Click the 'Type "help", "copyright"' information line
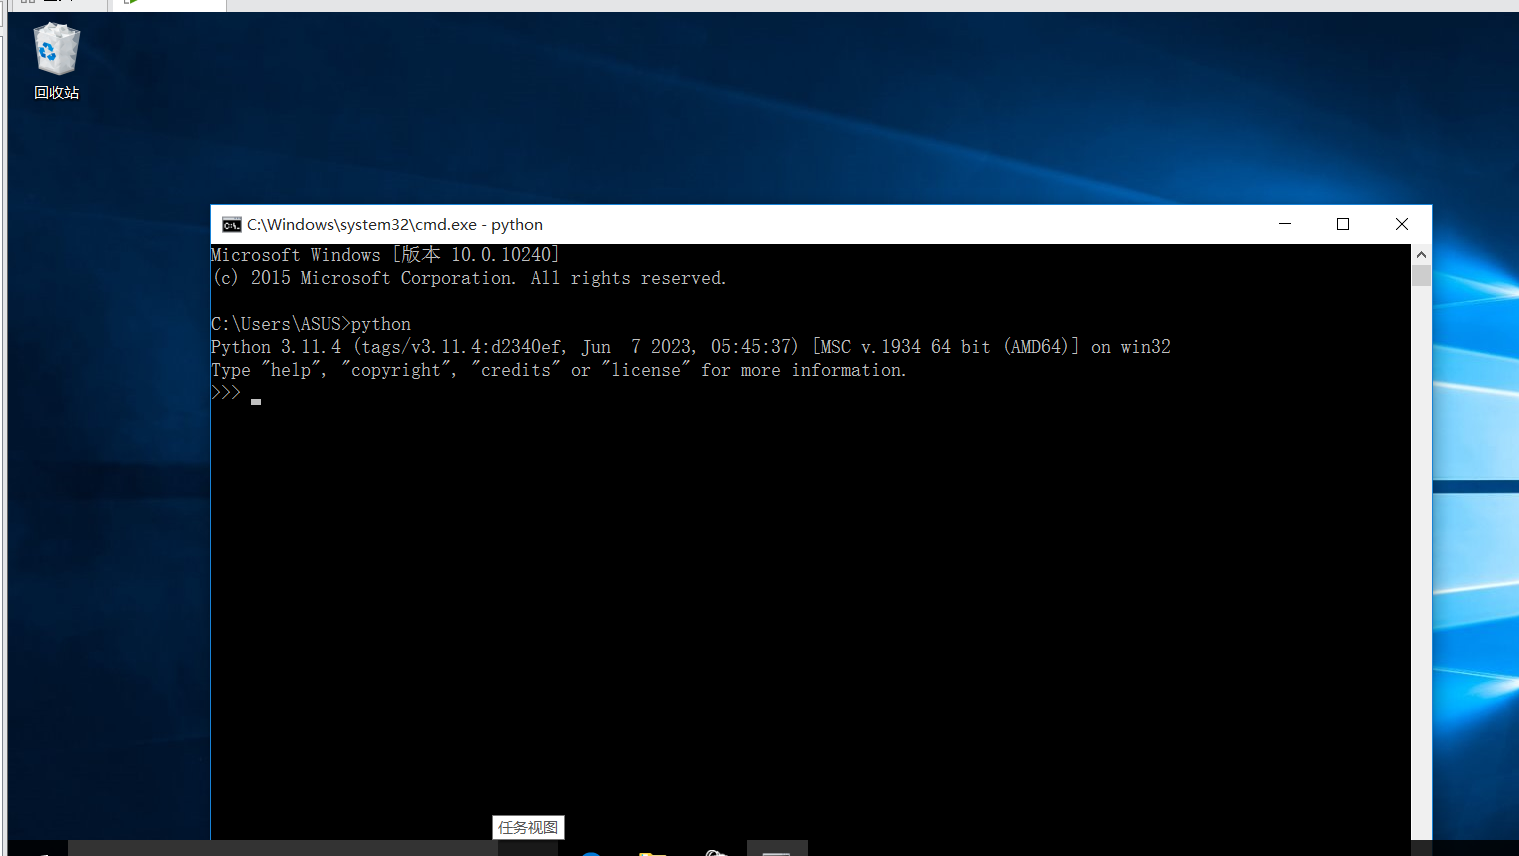 (559, 370)
